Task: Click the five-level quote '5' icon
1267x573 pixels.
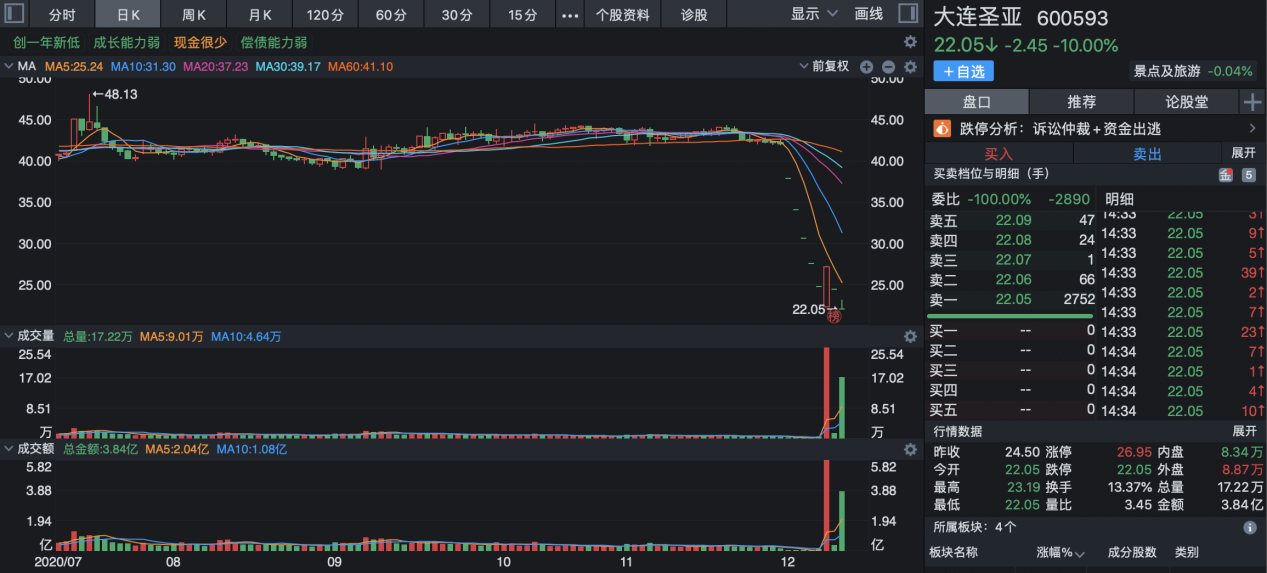Action: pyautogui.click(x=1248, y=175)
